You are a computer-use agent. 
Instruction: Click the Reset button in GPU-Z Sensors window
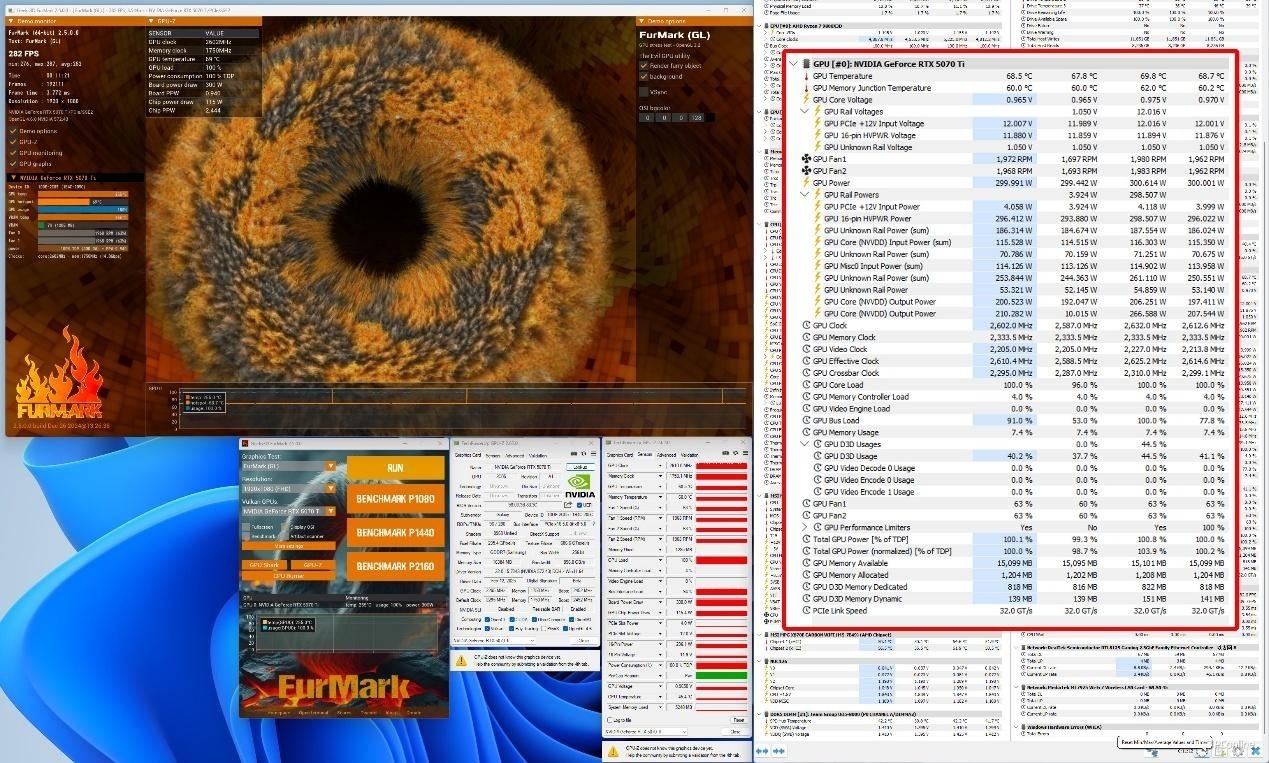739,720
